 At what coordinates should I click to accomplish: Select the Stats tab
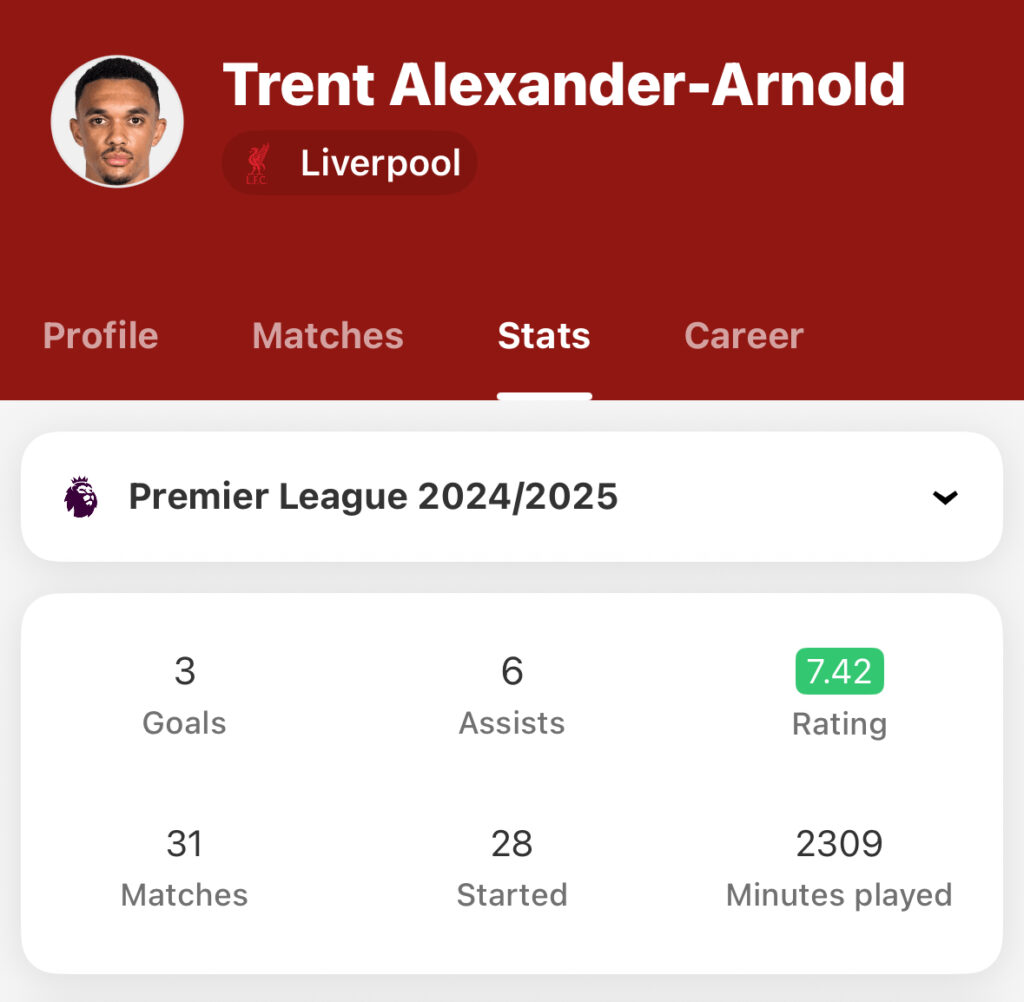pyautogui.click(x=544, y=336)
